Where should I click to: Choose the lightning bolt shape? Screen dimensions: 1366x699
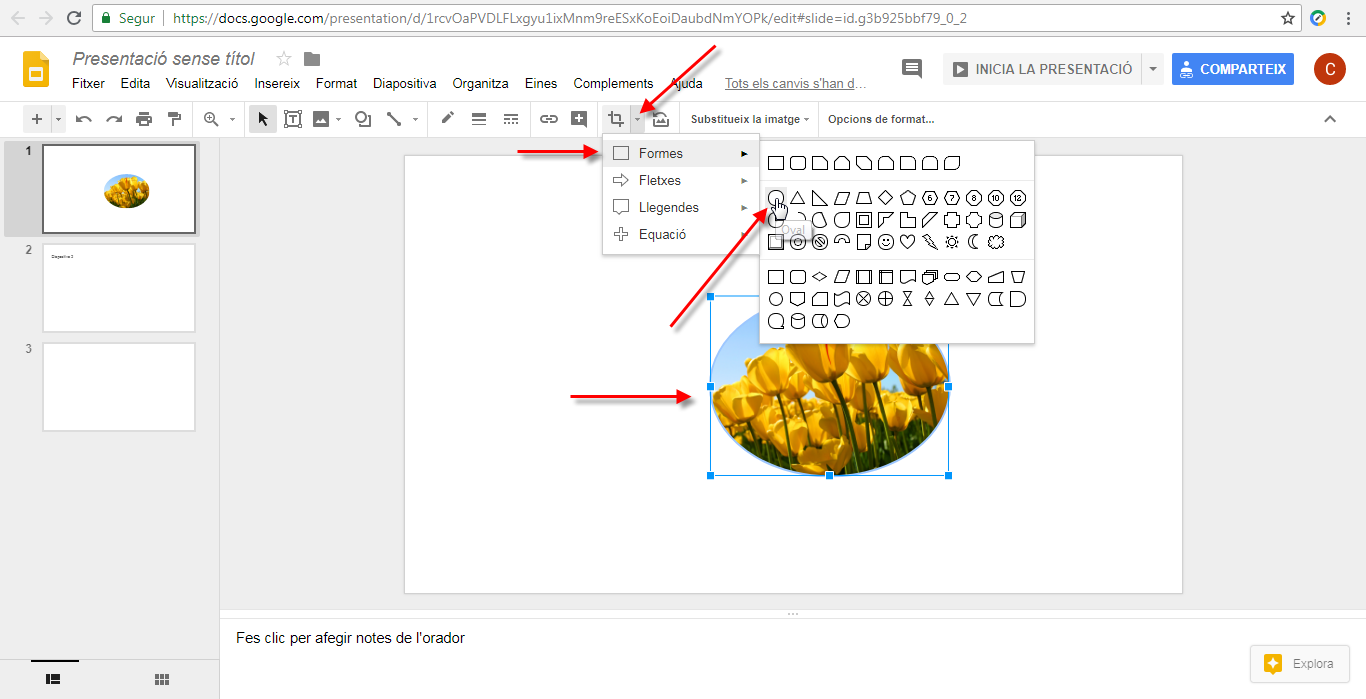(x=930, y=242)
